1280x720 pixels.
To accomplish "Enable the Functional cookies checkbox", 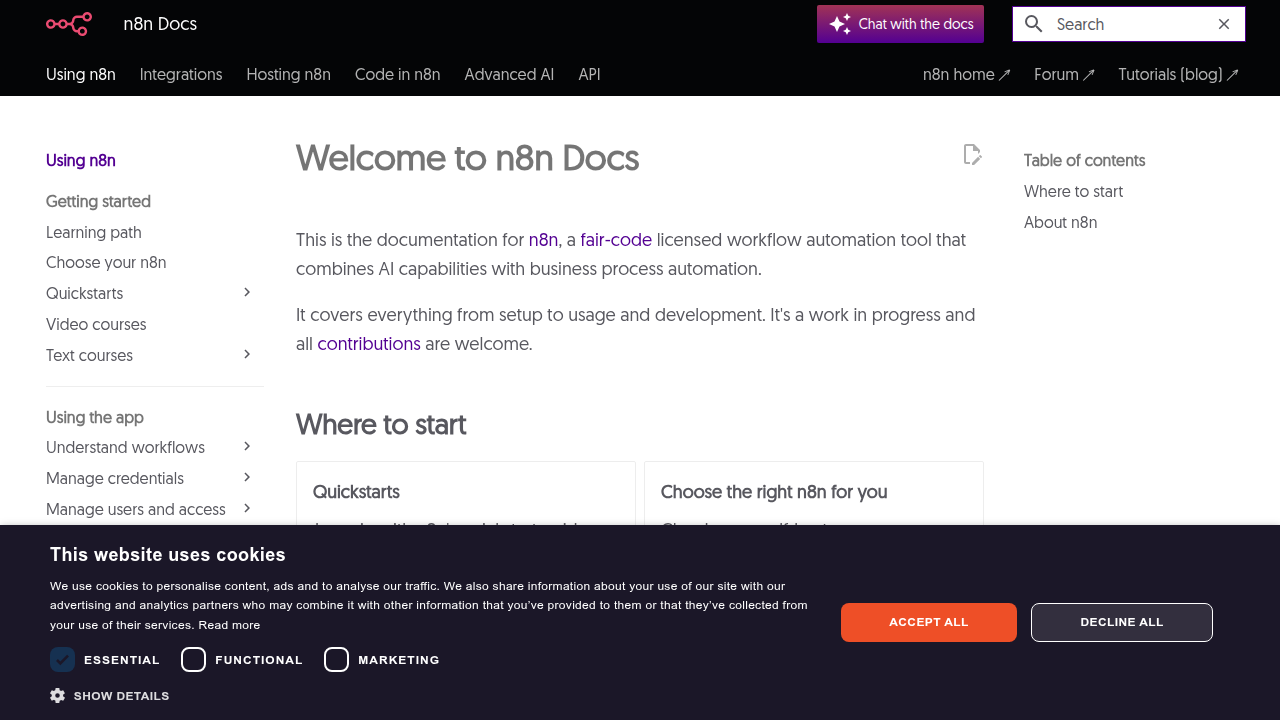I will [x=194, y=659].
